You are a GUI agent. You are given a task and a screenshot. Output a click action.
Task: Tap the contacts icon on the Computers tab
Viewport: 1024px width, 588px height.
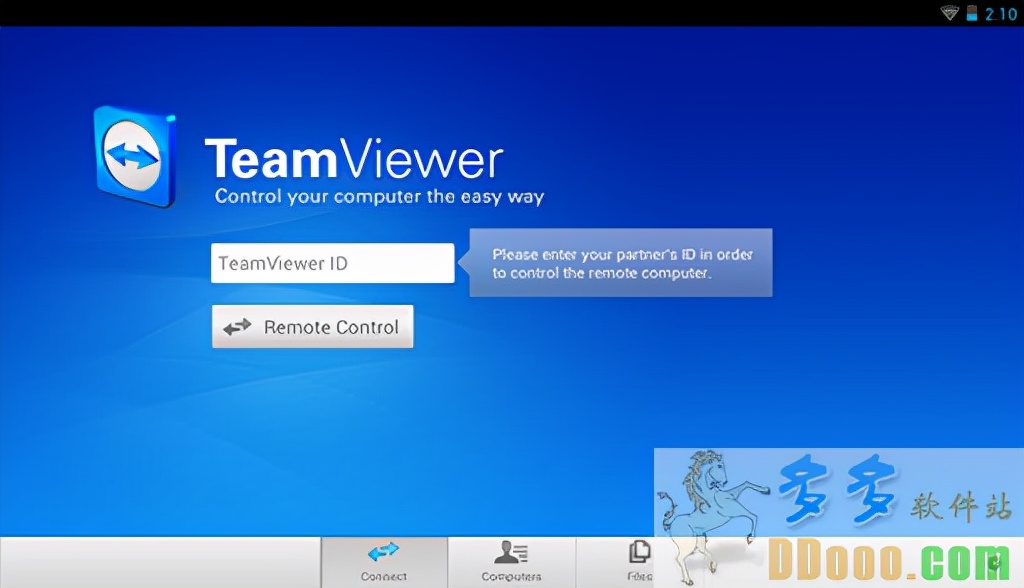coord(511,551)
